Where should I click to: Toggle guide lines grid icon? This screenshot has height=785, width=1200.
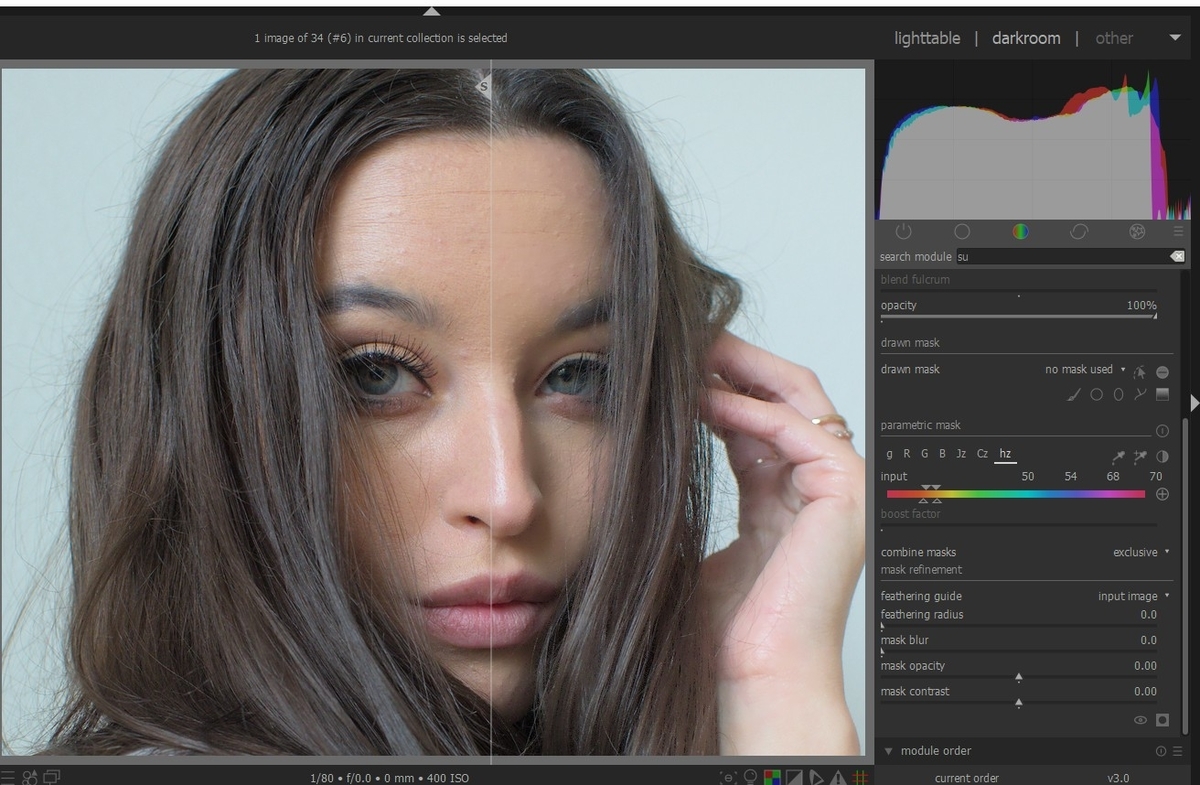(859, 777)
